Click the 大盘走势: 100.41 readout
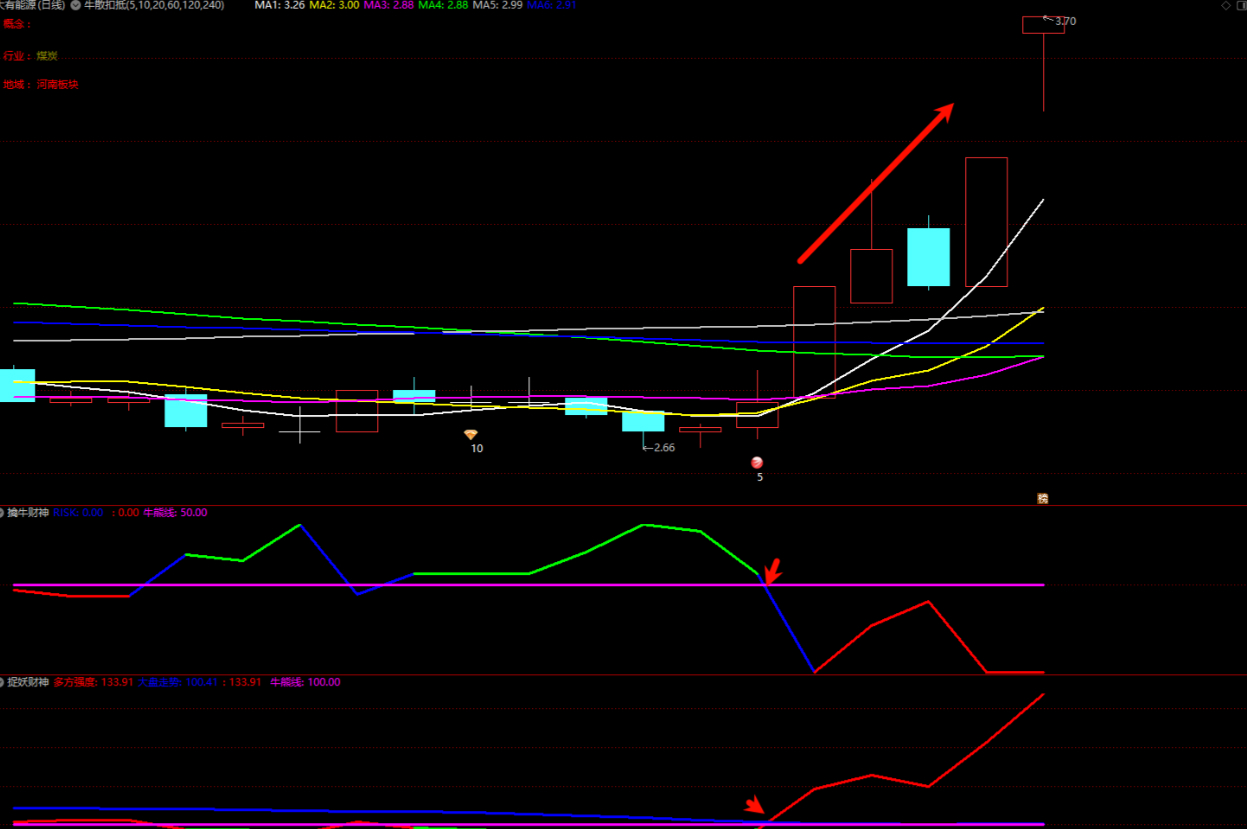Screen dimensions: 1247x829 177,682
